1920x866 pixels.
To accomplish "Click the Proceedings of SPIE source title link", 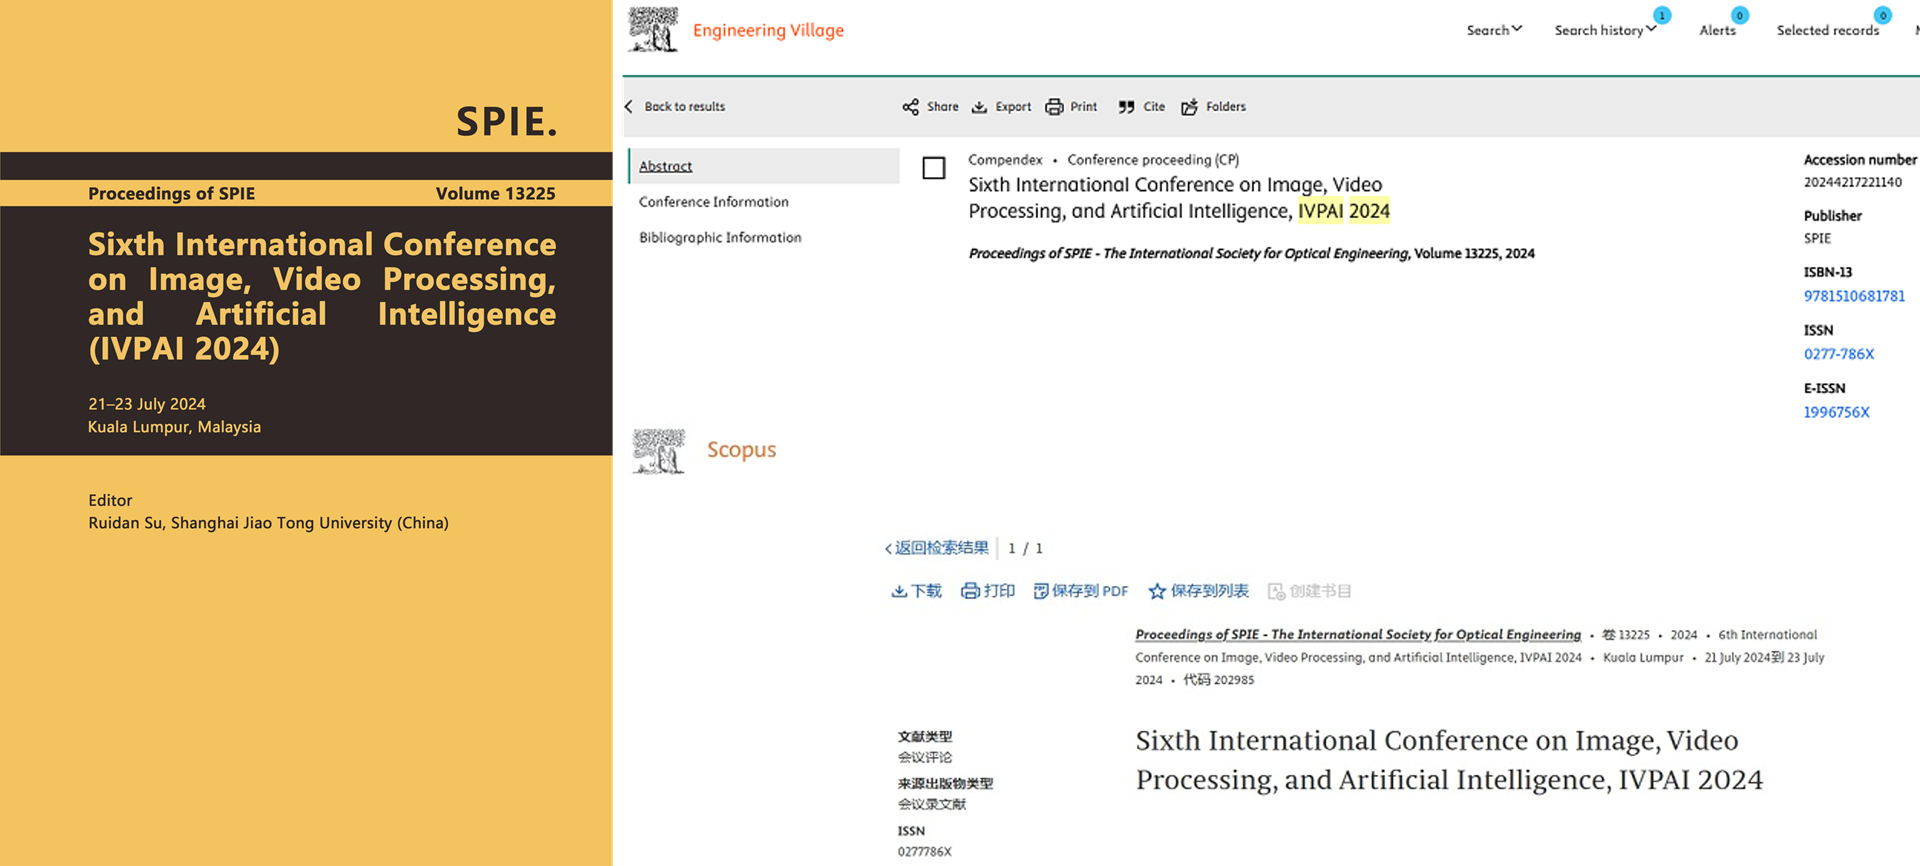I will (x=1358, y=635).
